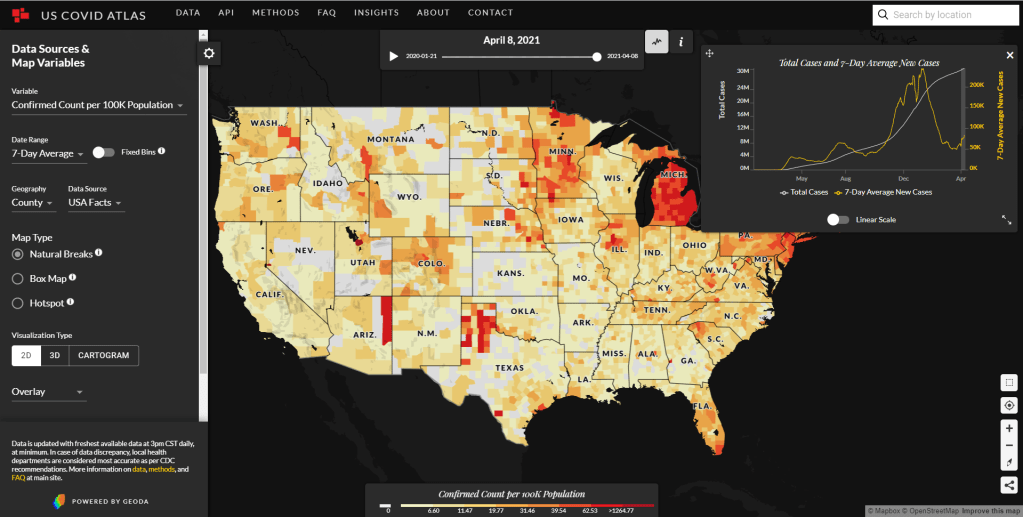
Task: Enable the Fixed Bins toggle
Action: [103, 152]
